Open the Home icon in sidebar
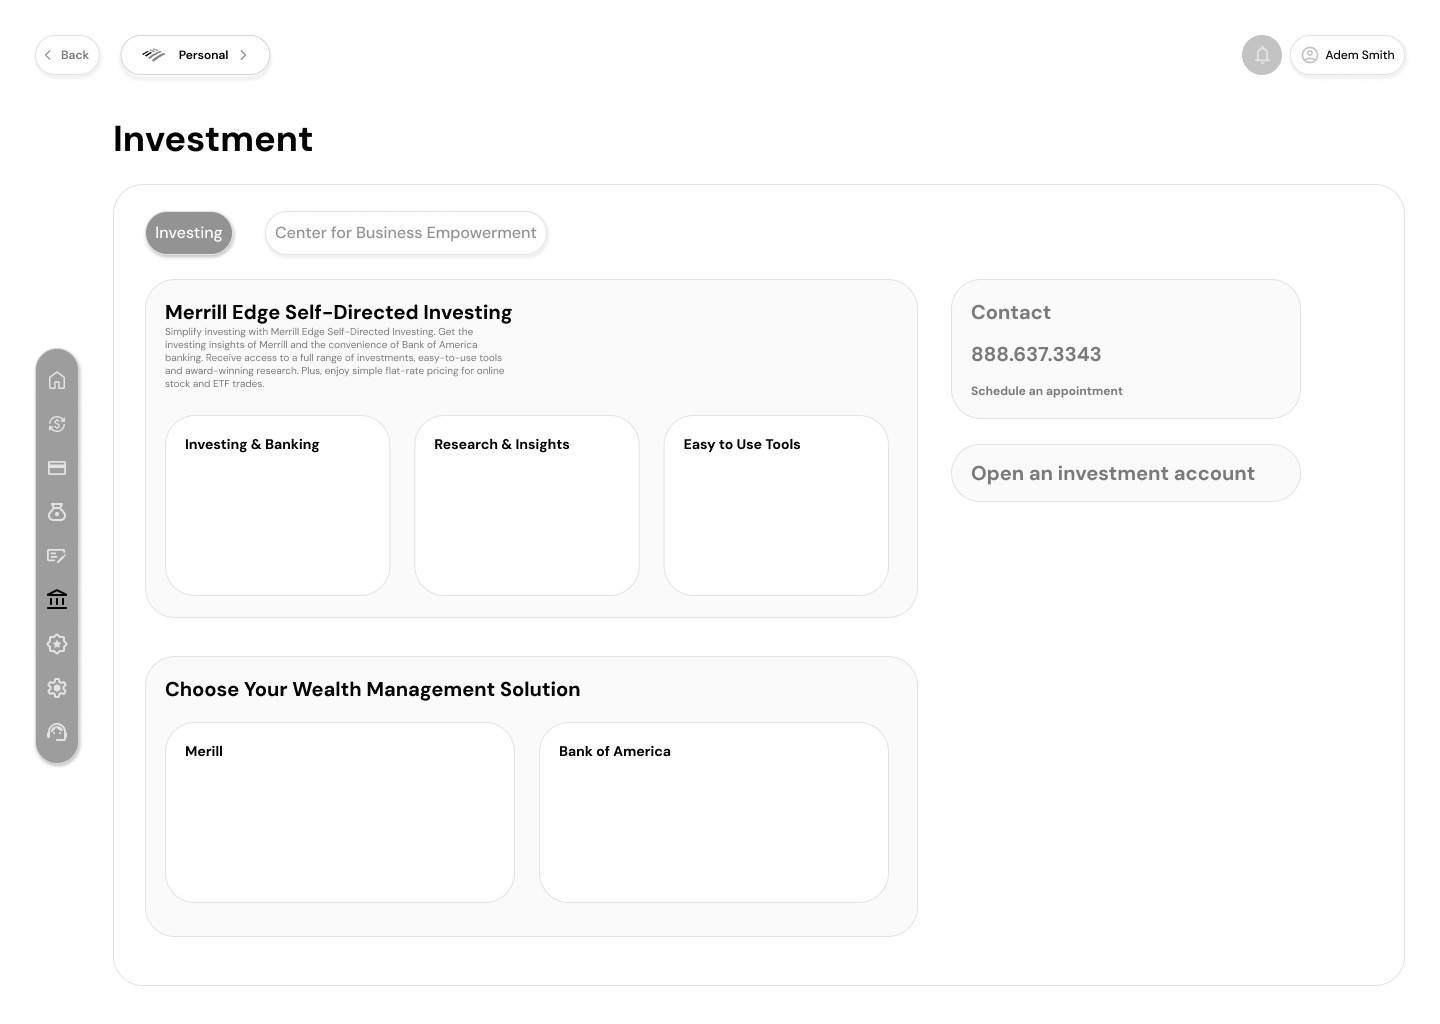Image resolution: width=1440 pixels, height=1024 pixels. click(x=57, y=380)
